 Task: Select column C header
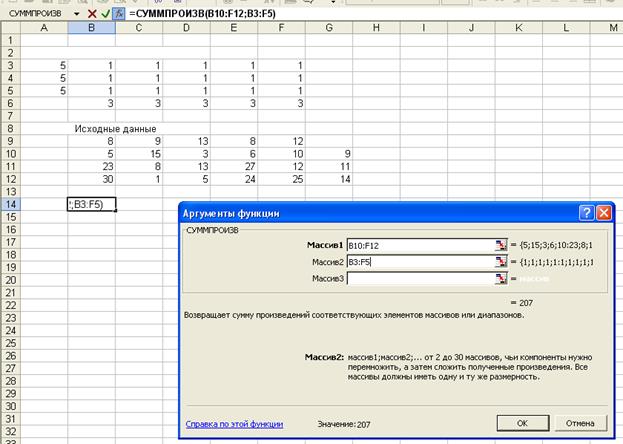tap(139, 28)
